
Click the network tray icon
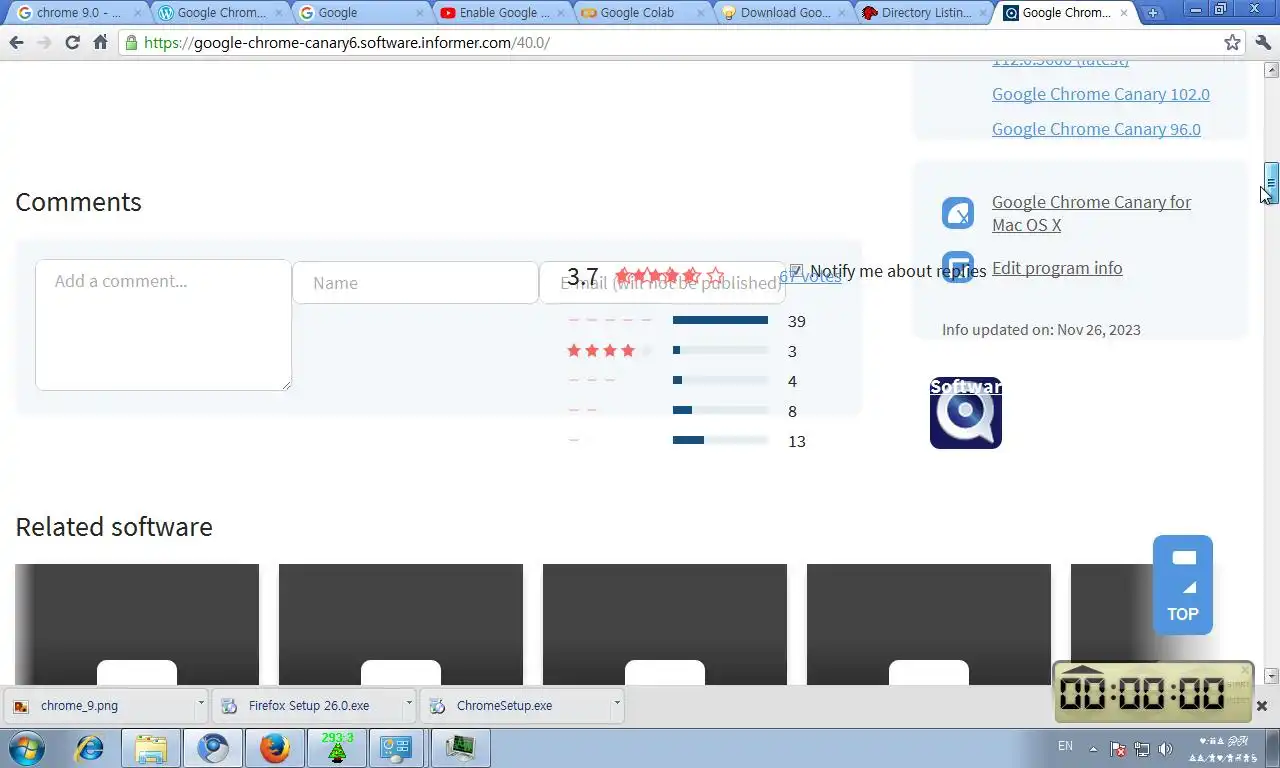point(1142,749)
